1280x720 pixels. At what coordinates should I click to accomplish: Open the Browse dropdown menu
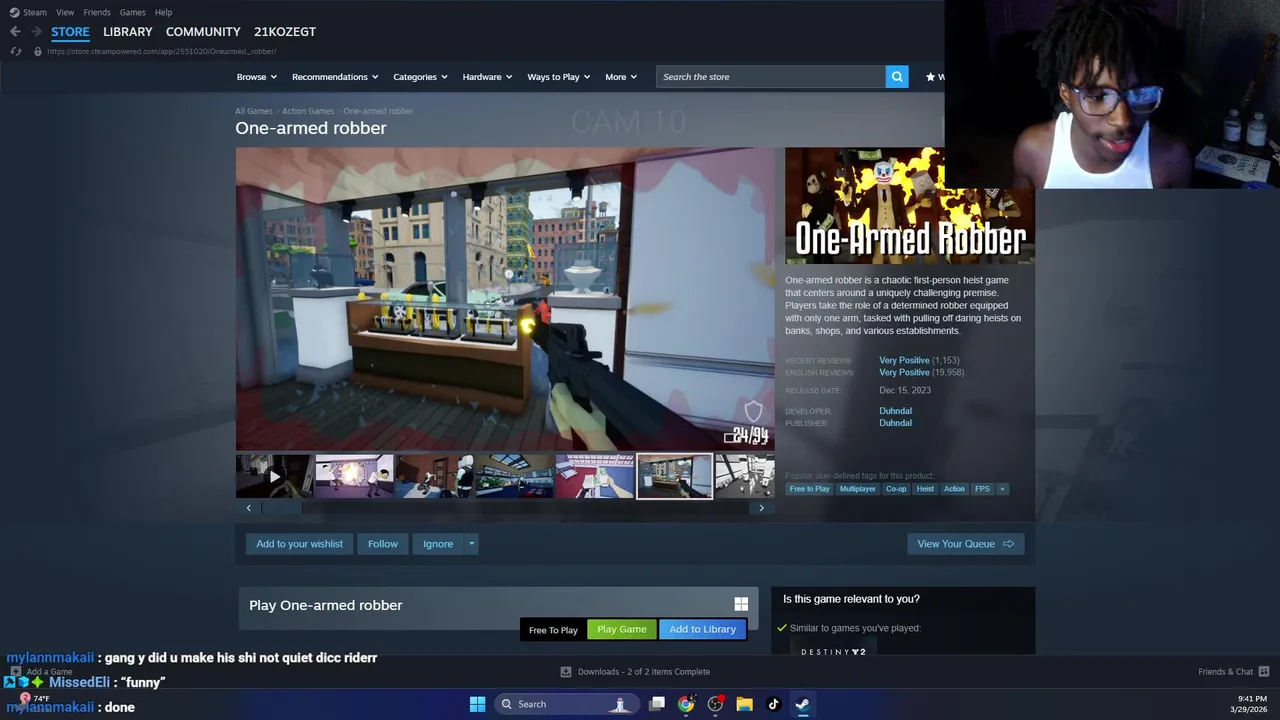tap(256, 77)
